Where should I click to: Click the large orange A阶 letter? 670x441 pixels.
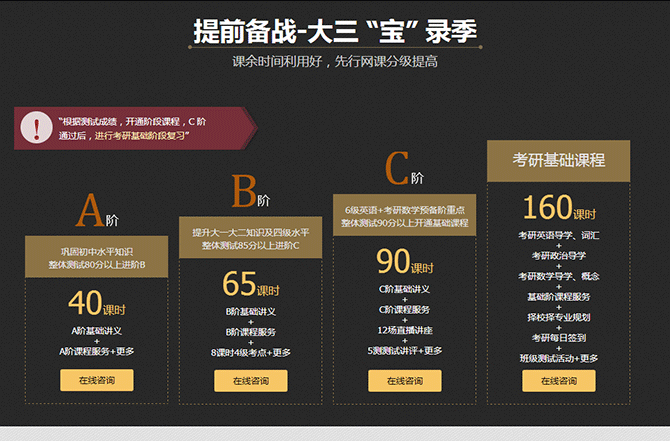click(x=92, y=211)
